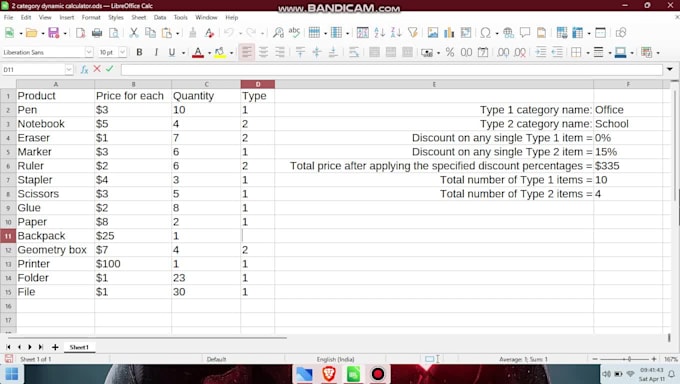The width and height of the screenshot is (680, 384).
Task: Expand the Font Size dropdown
Action: (x=123, y=52)
